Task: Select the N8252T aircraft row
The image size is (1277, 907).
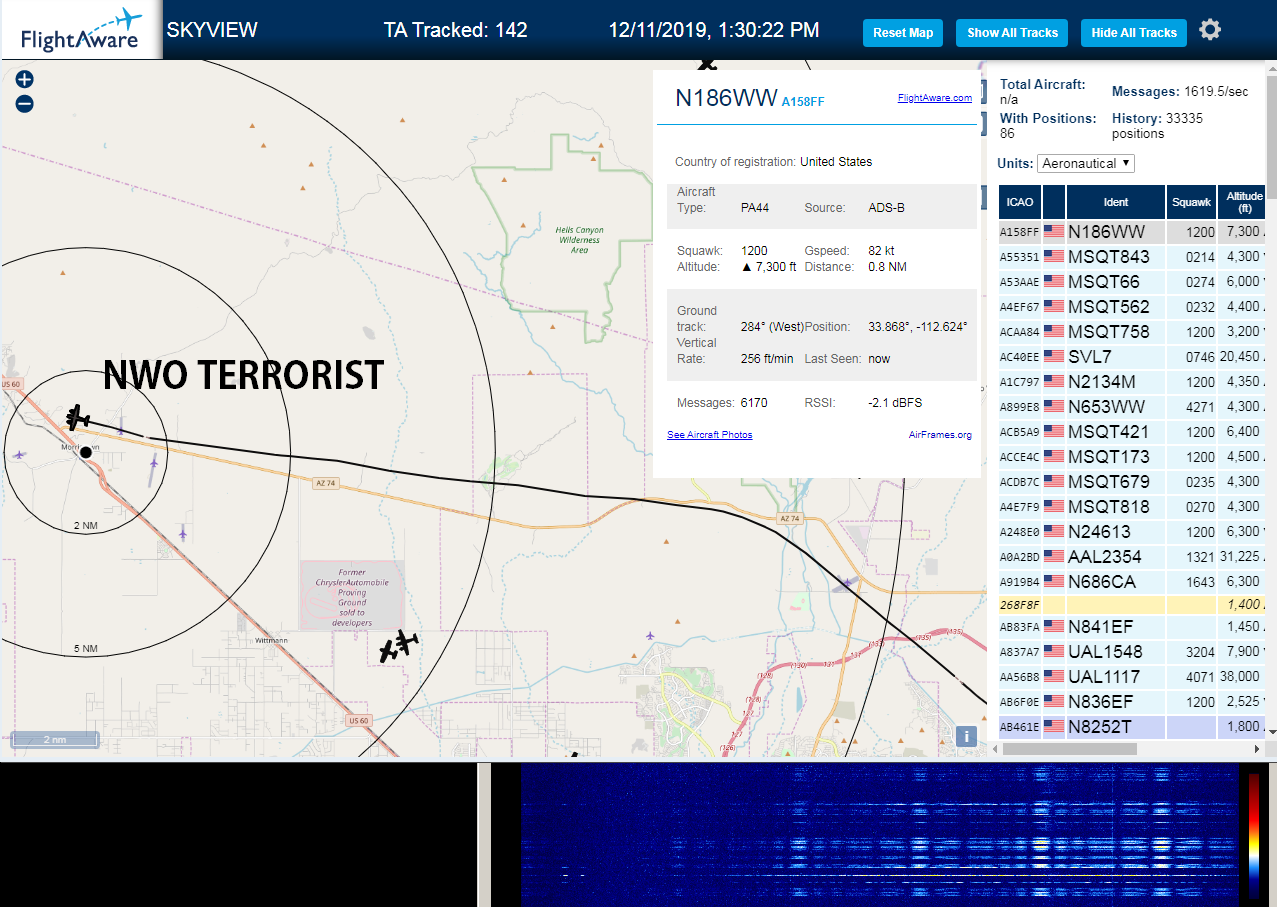Action: click(x=1133, y=727)
